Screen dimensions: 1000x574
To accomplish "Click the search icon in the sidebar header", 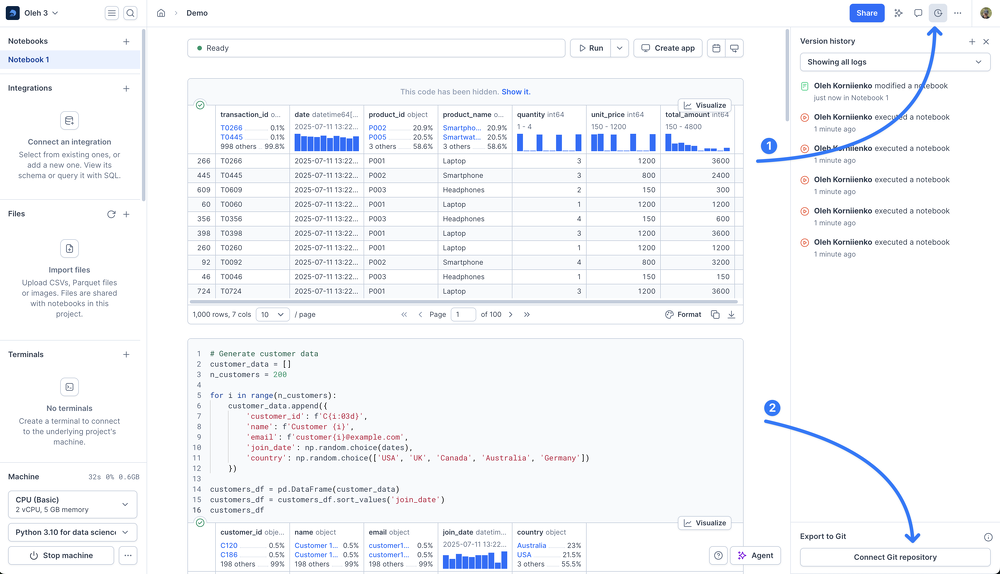I will coord(130,13).
